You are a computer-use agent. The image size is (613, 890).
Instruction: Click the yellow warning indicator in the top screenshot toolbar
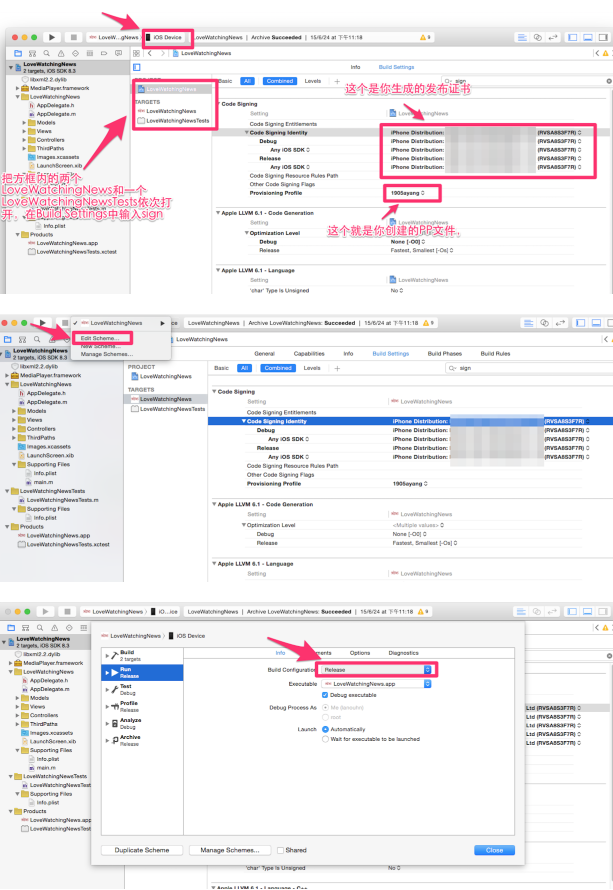425,37
